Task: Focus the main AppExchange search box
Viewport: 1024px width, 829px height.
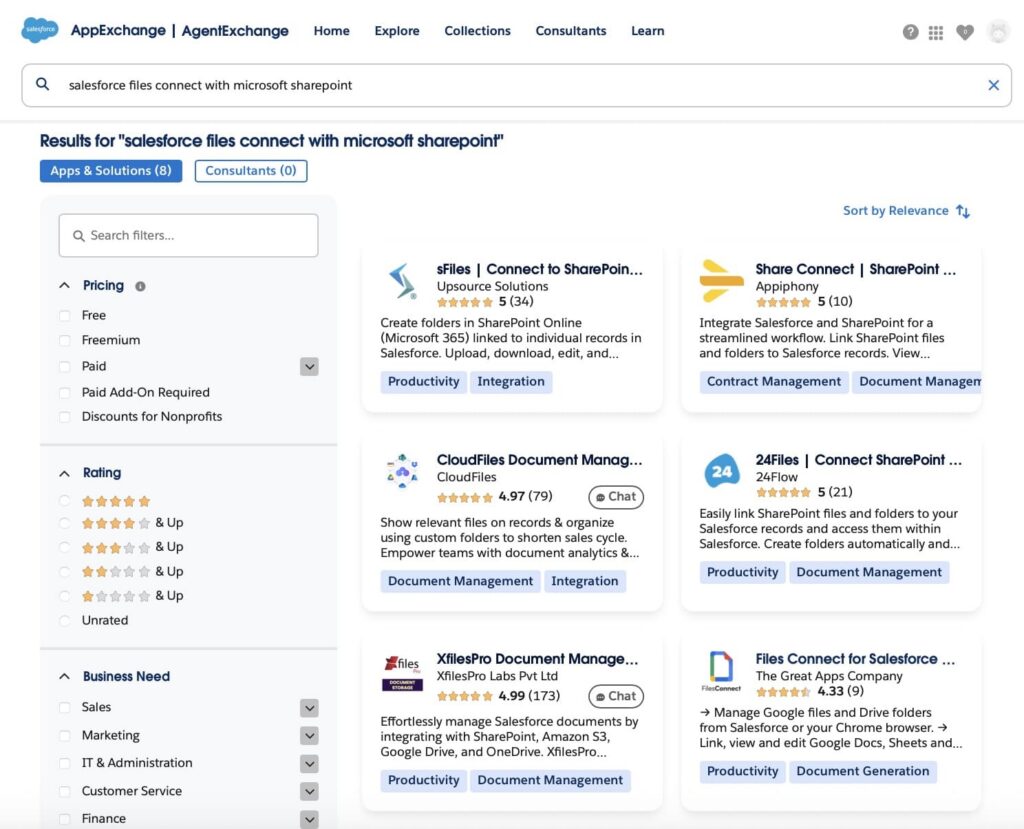Action: point(517,85)
